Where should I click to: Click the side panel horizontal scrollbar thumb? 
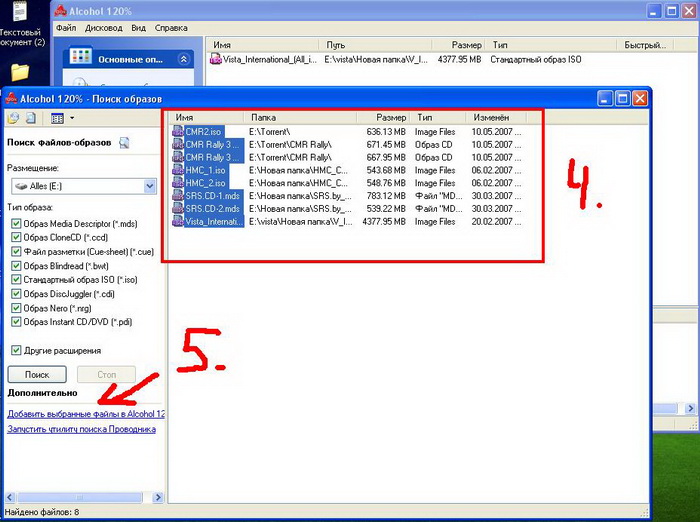click(79, 497)
